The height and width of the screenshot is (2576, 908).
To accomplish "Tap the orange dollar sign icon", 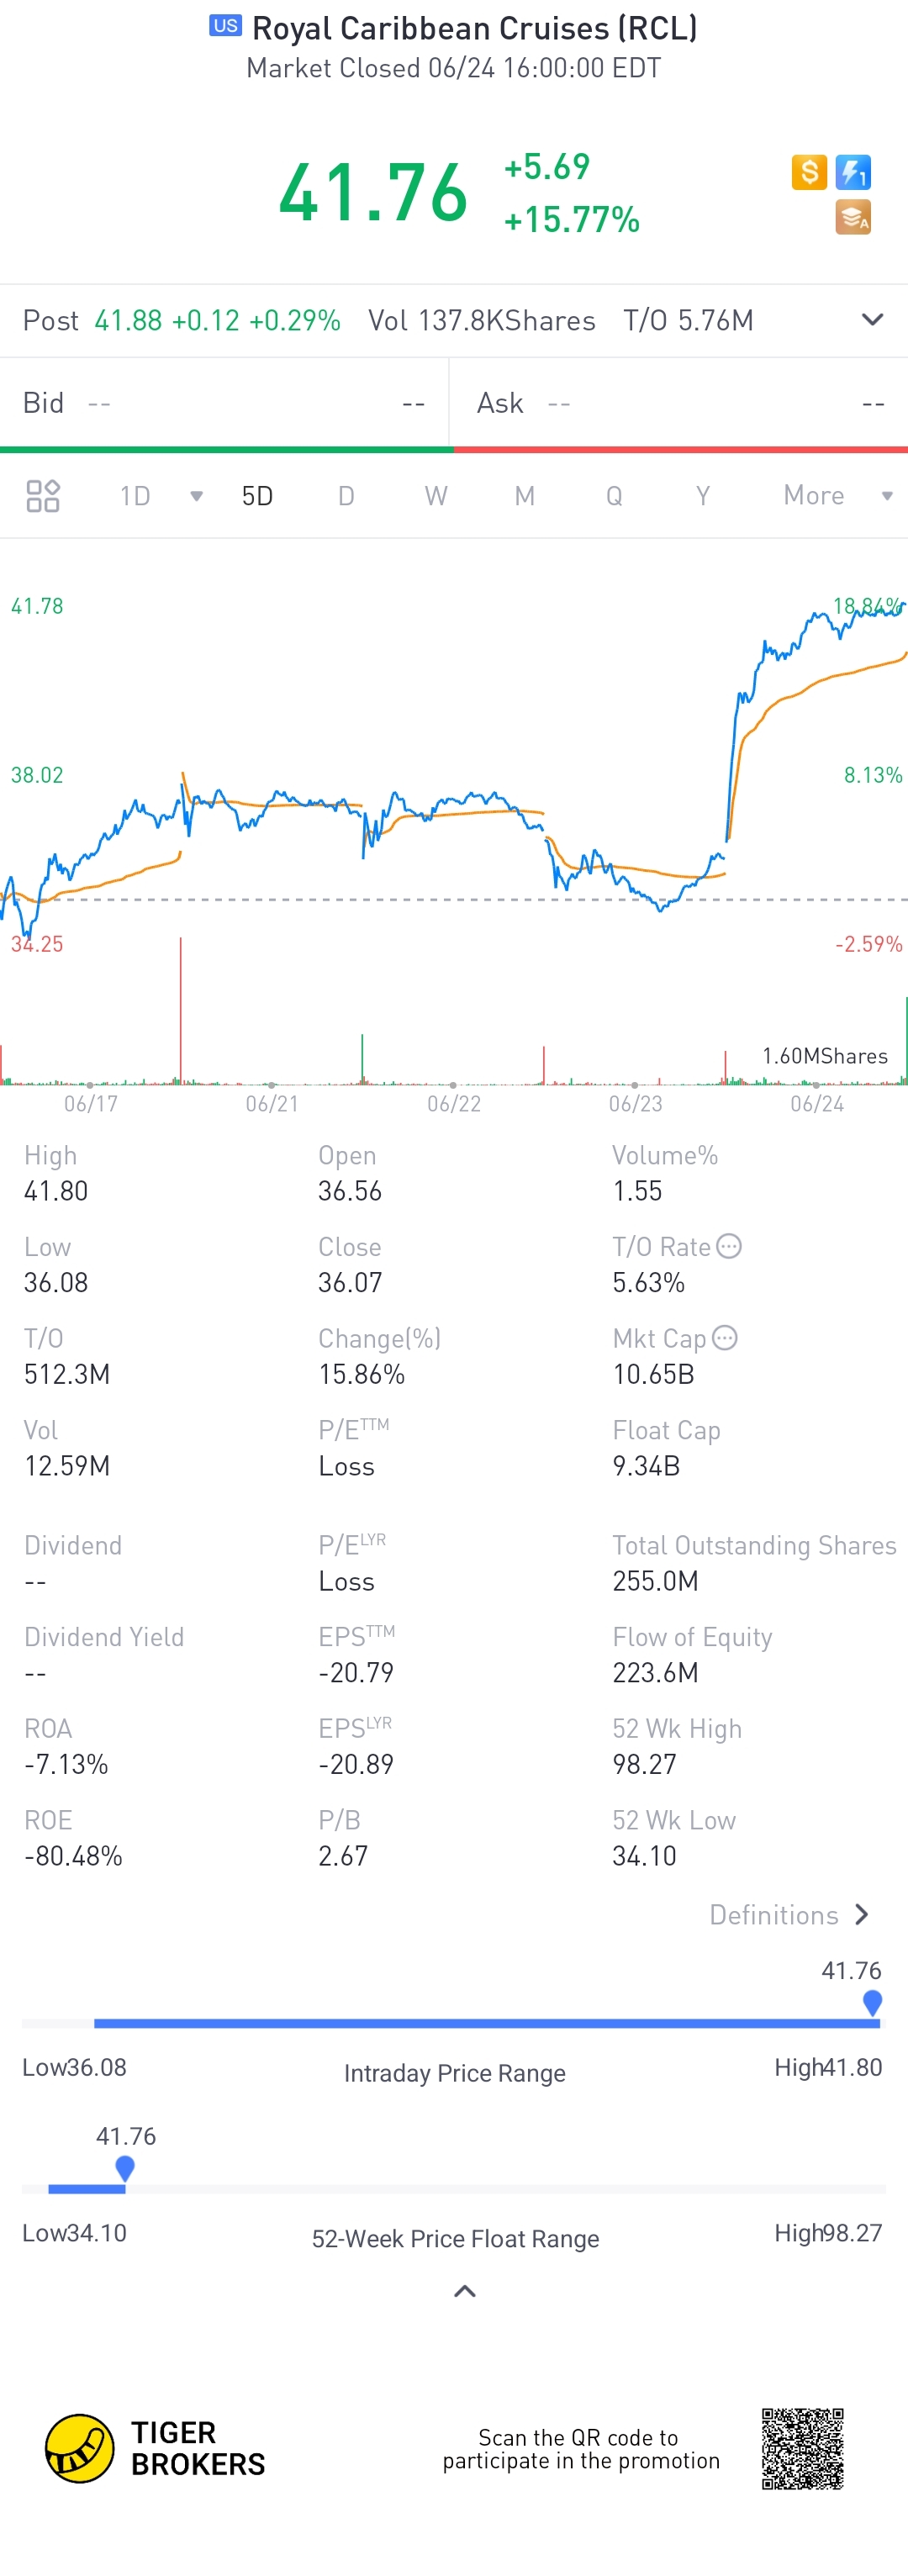I will pyautogui.click(x=809, y=172).
